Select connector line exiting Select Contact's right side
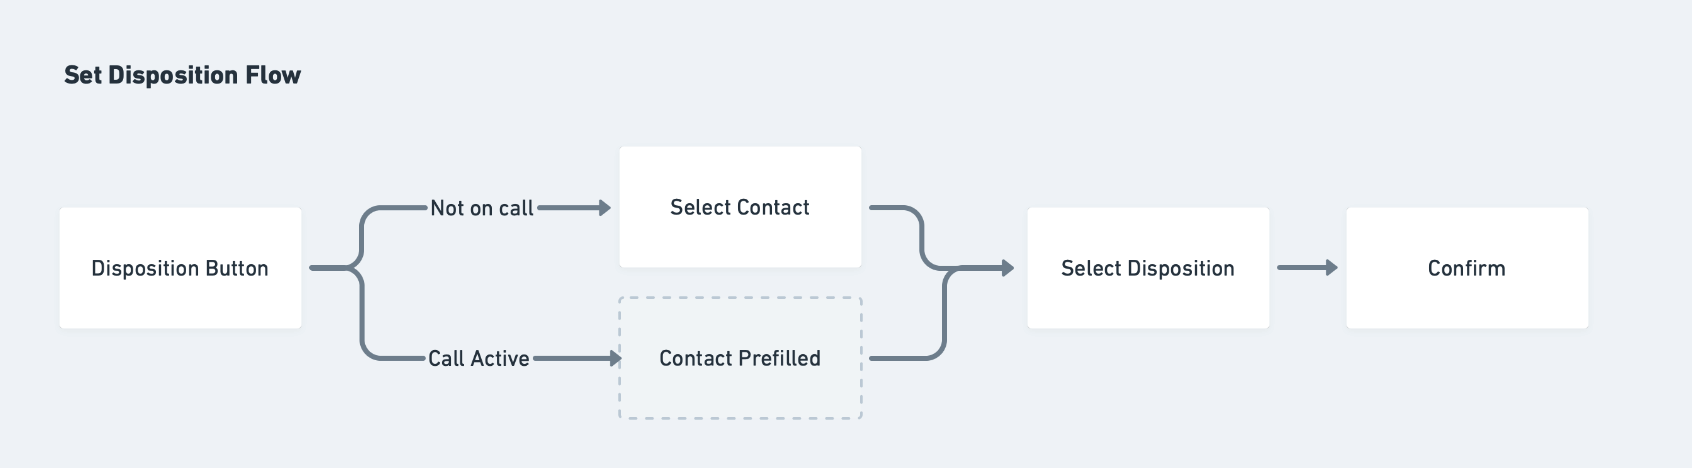 [x=888, y=208]
